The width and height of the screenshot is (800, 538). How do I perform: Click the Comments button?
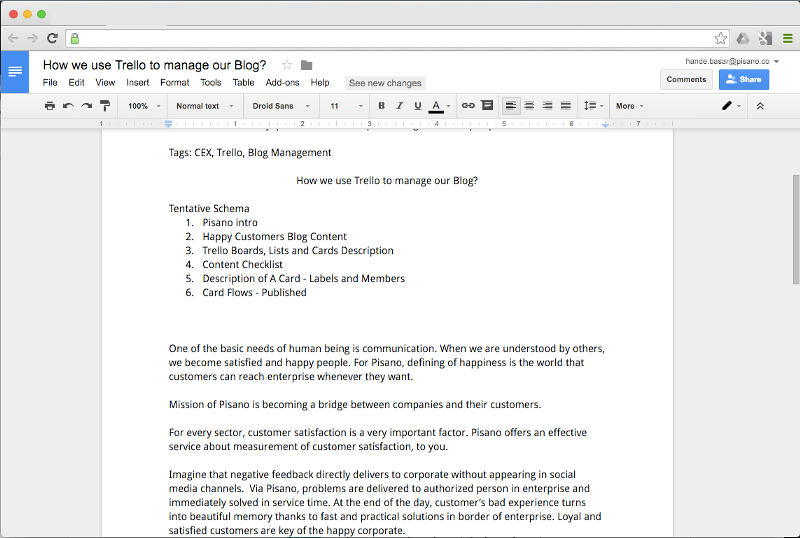coord(686,80)
